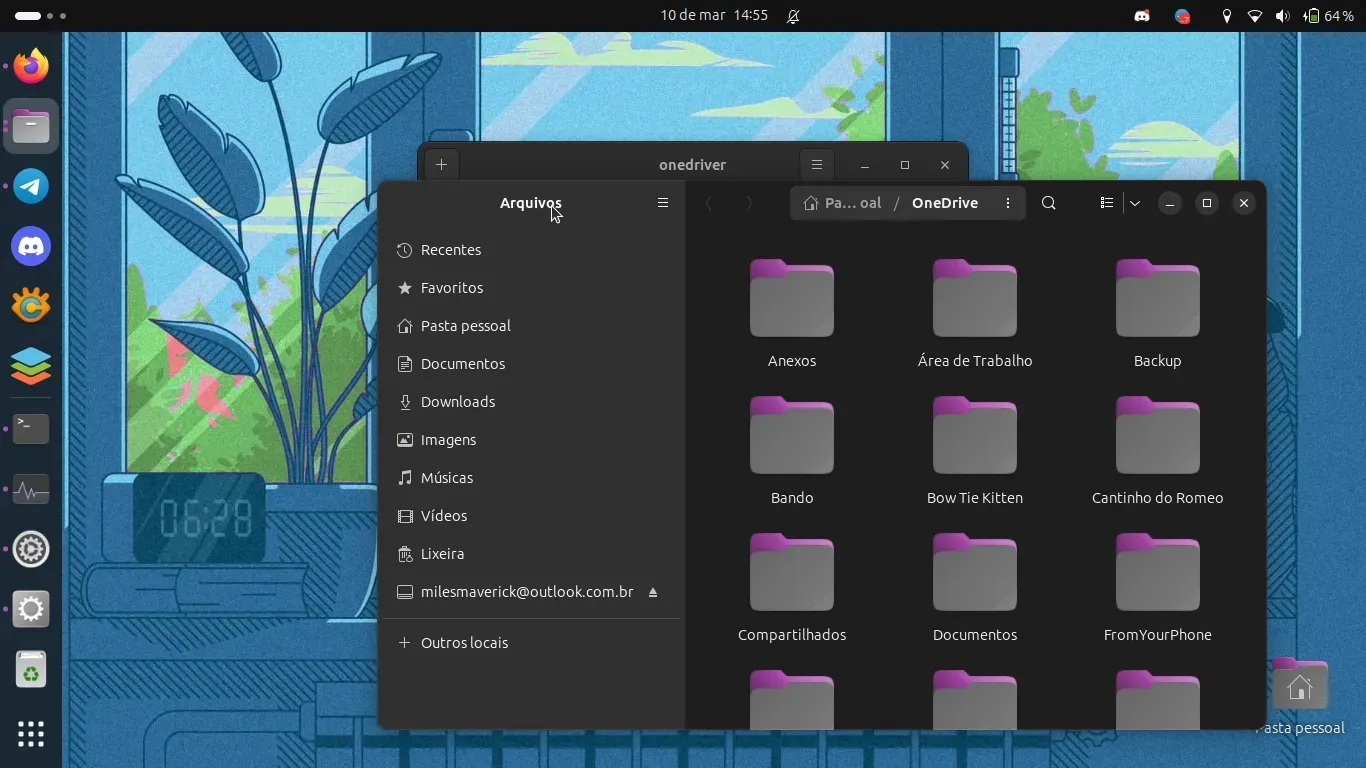Open the onedriver window hamburger menu
Screen dimensions: 1366x768
tap(816, 165)
